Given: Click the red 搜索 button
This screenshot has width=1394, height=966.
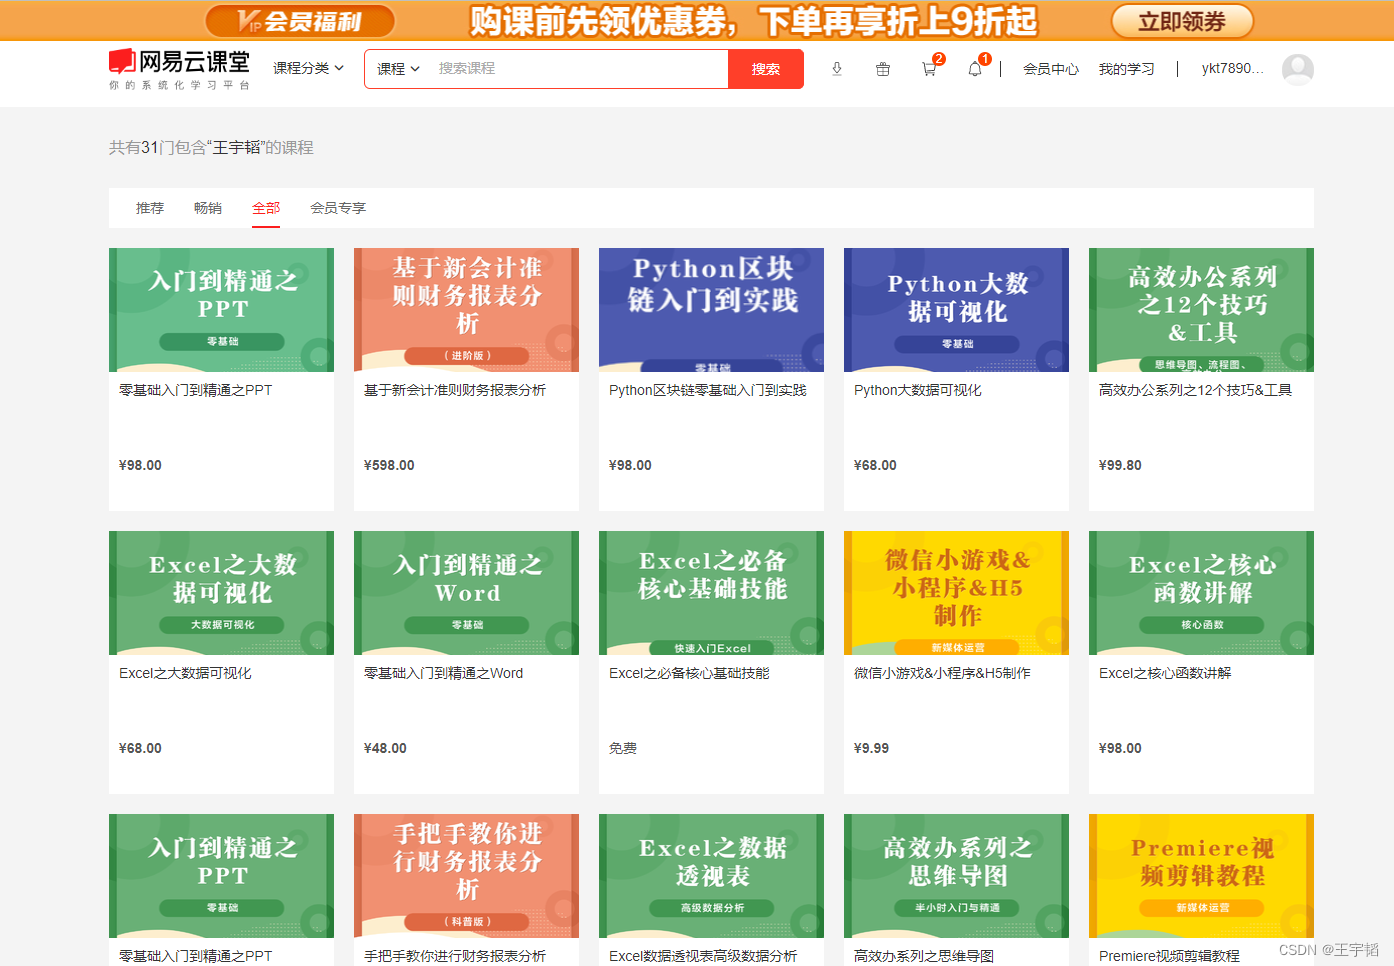Looking at the screenshot, I should pyautogui.click(x=766, y=69).
